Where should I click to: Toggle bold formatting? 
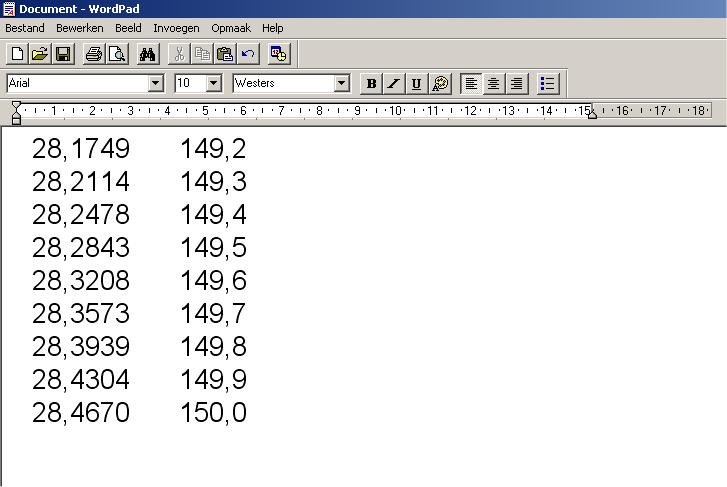(x=372, y=84)
